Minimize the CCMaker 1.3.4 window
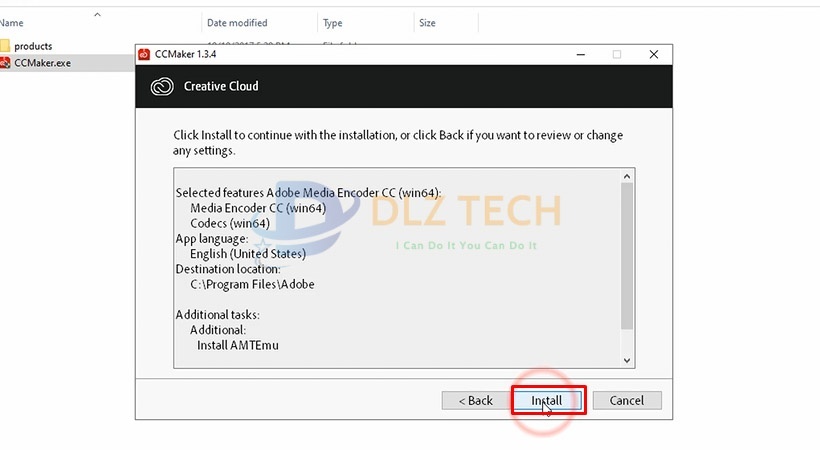820x450 pixels. (x=580, y=54)
